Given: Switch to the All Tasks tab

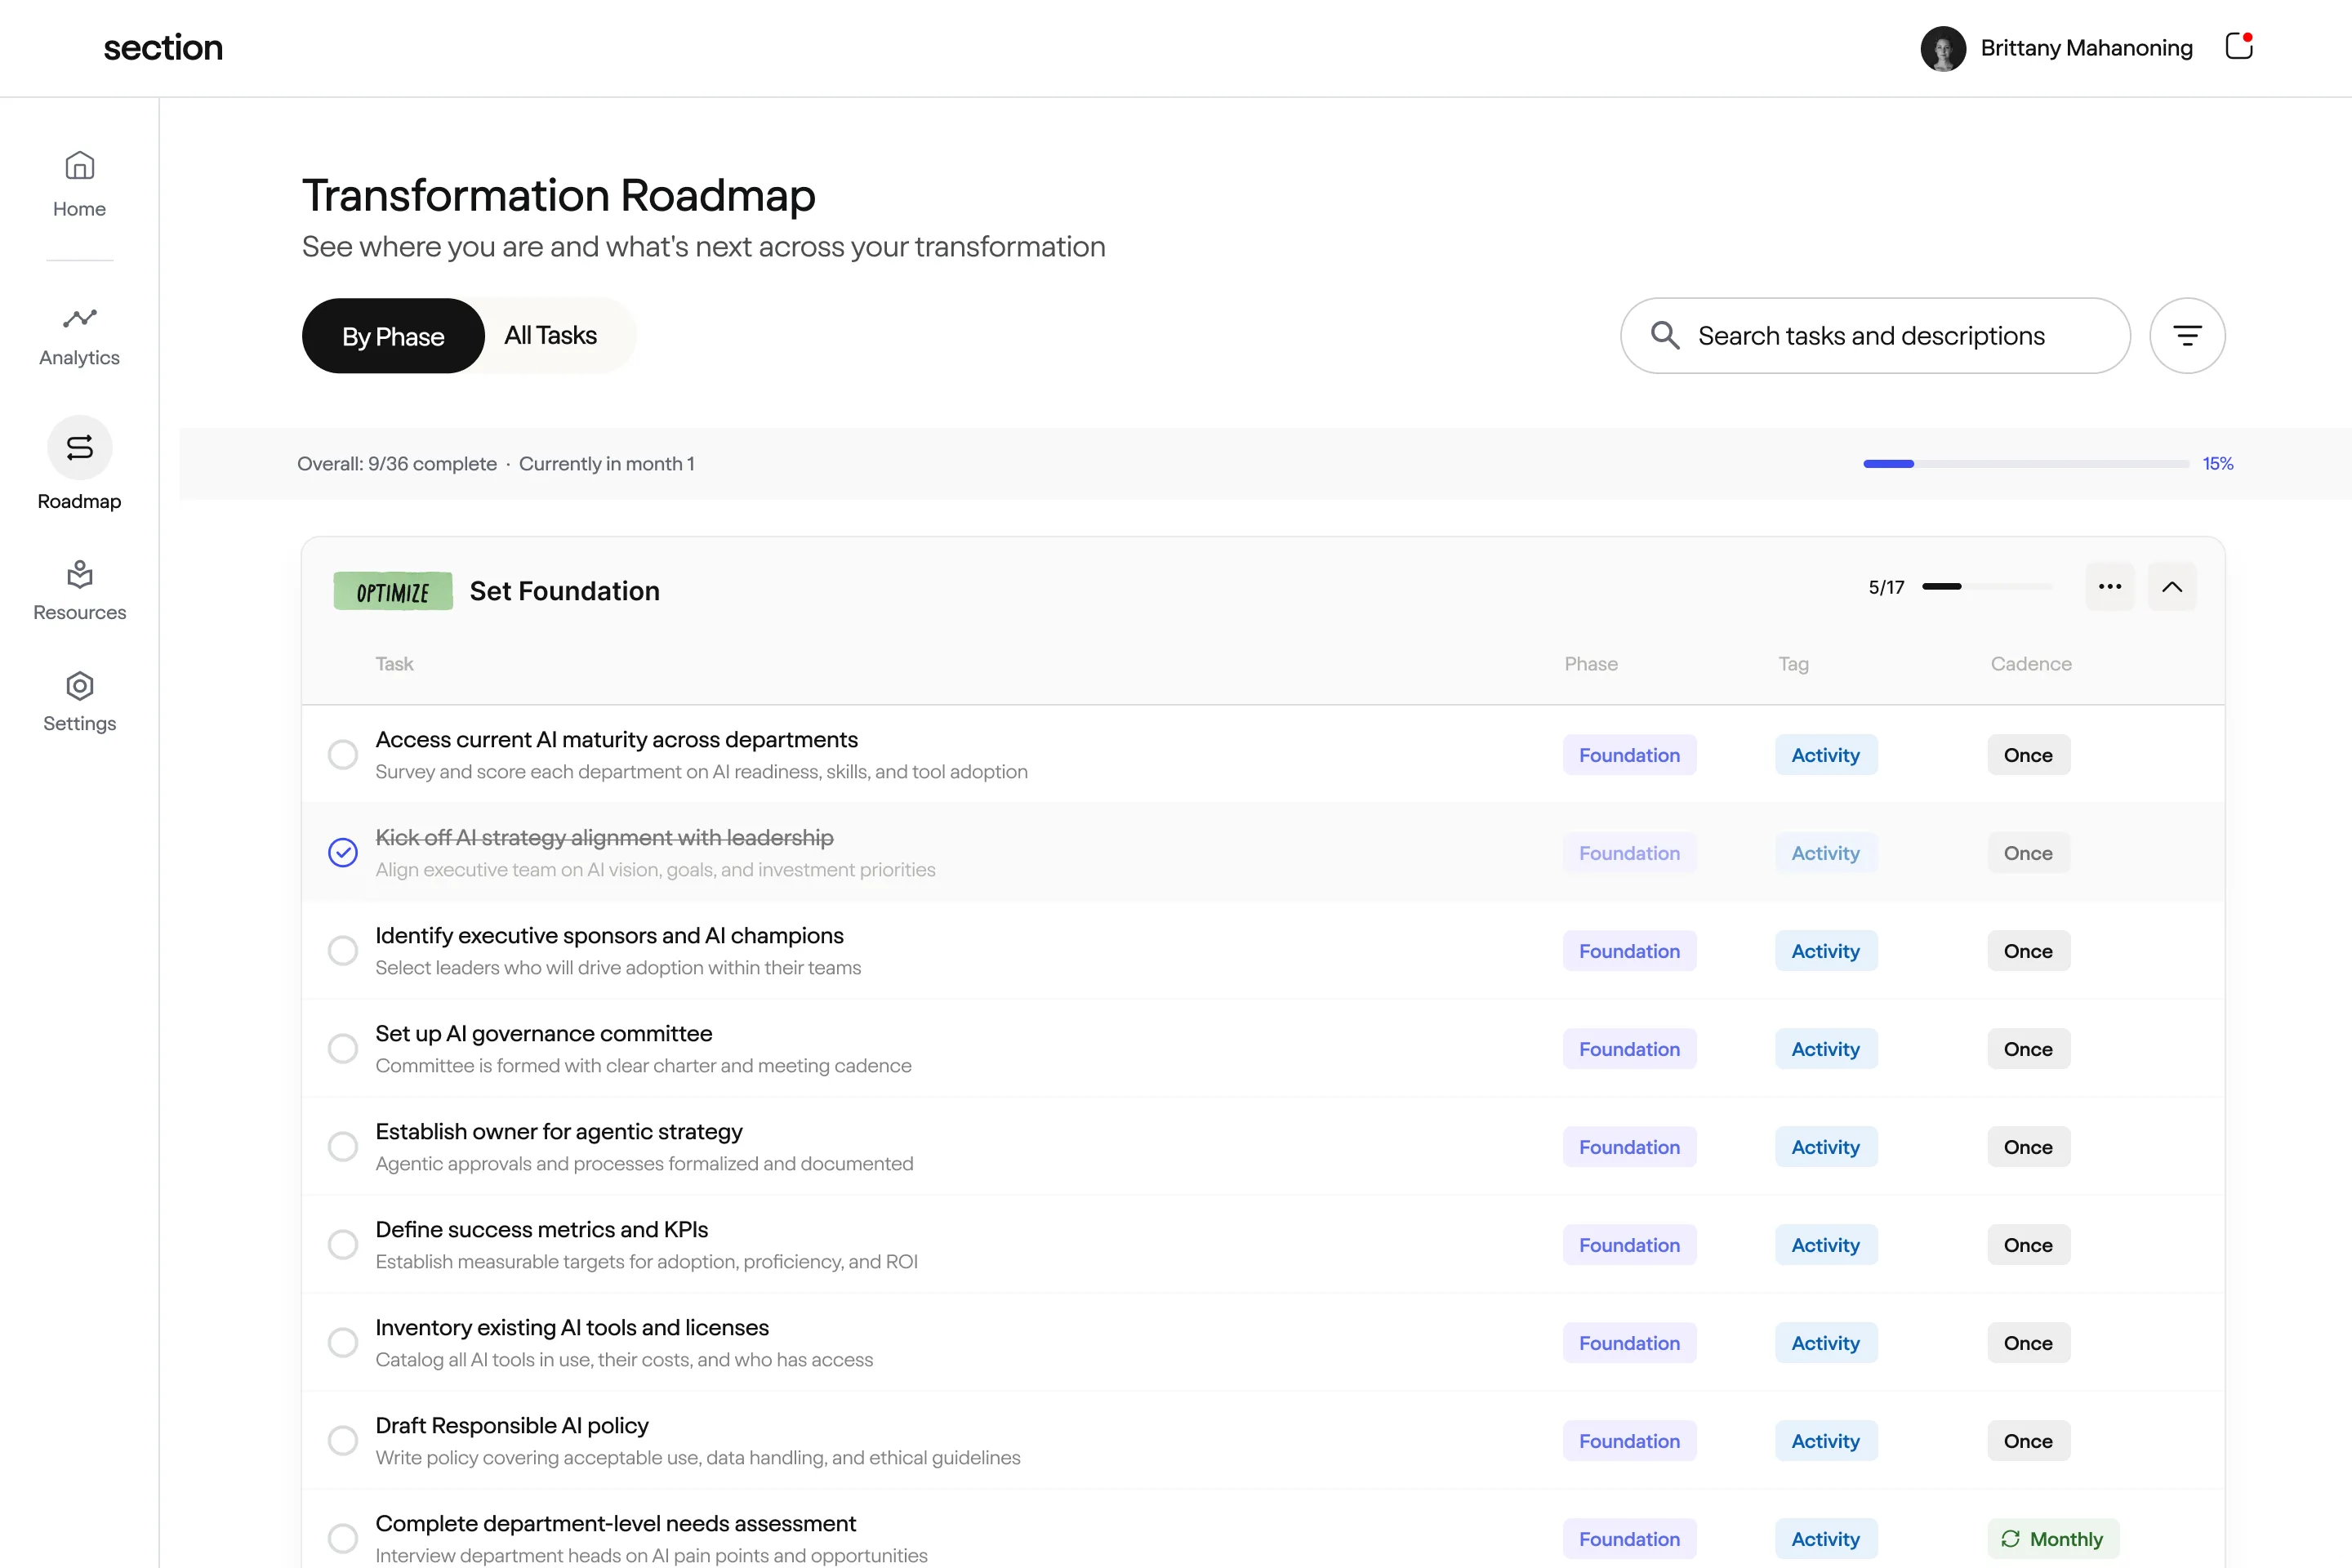Looking at the screenshot, I should click(x=550, y=336).
